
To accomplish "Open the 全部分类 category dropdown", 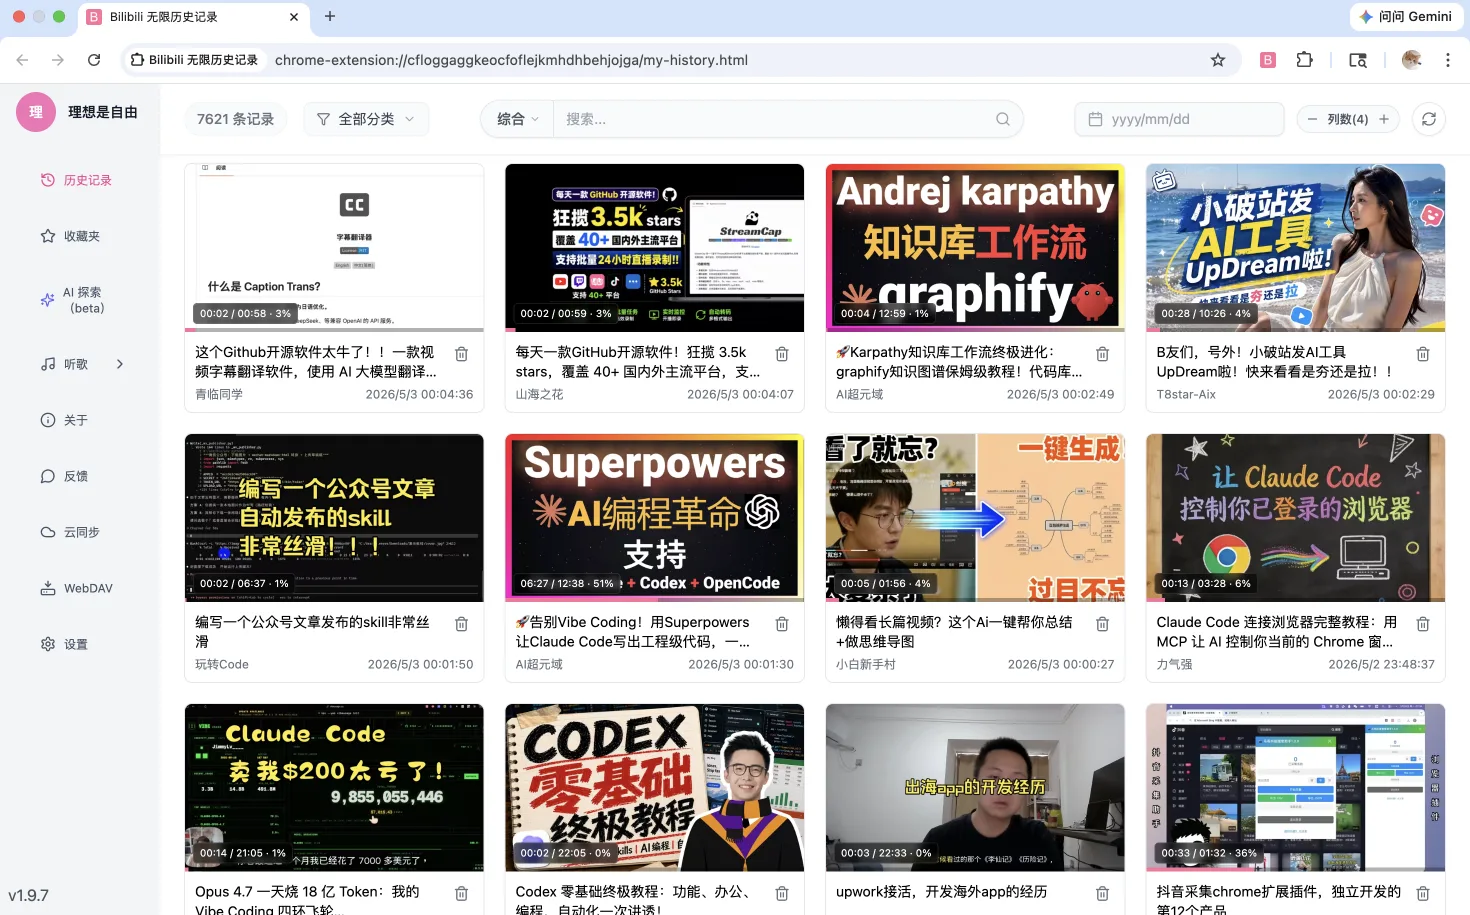I will pyautogui.click(x=366, y=119).
